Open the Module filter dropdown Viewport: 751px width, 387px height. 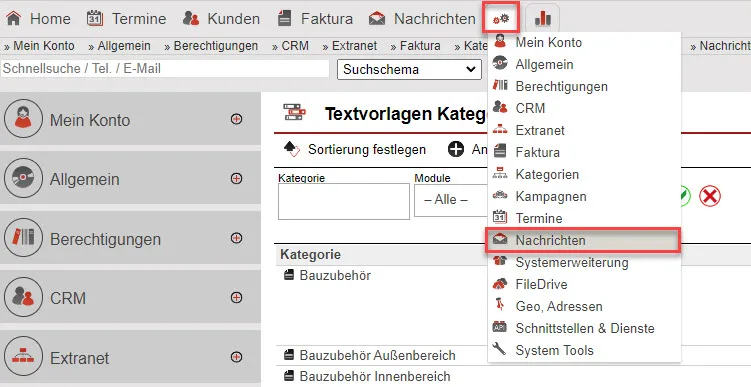point(451,200)
